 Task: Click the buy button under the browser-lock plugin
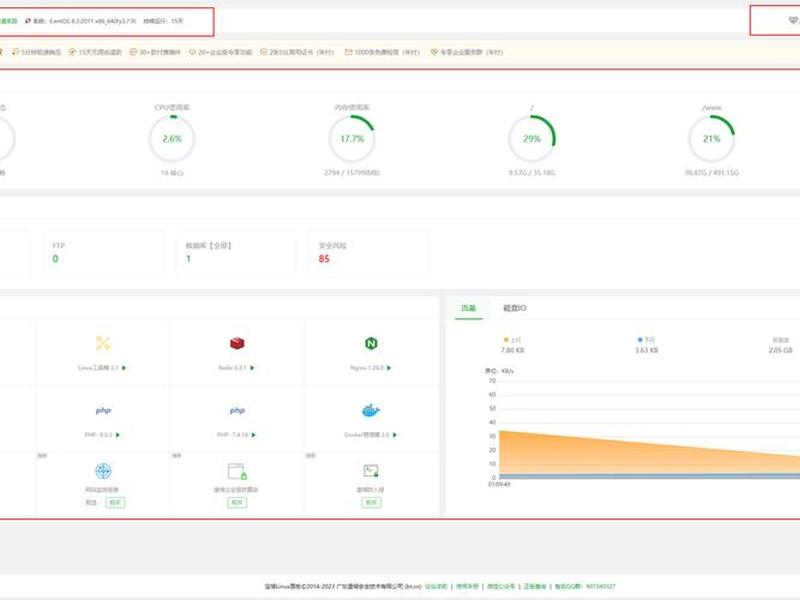(x=237, y=503)
